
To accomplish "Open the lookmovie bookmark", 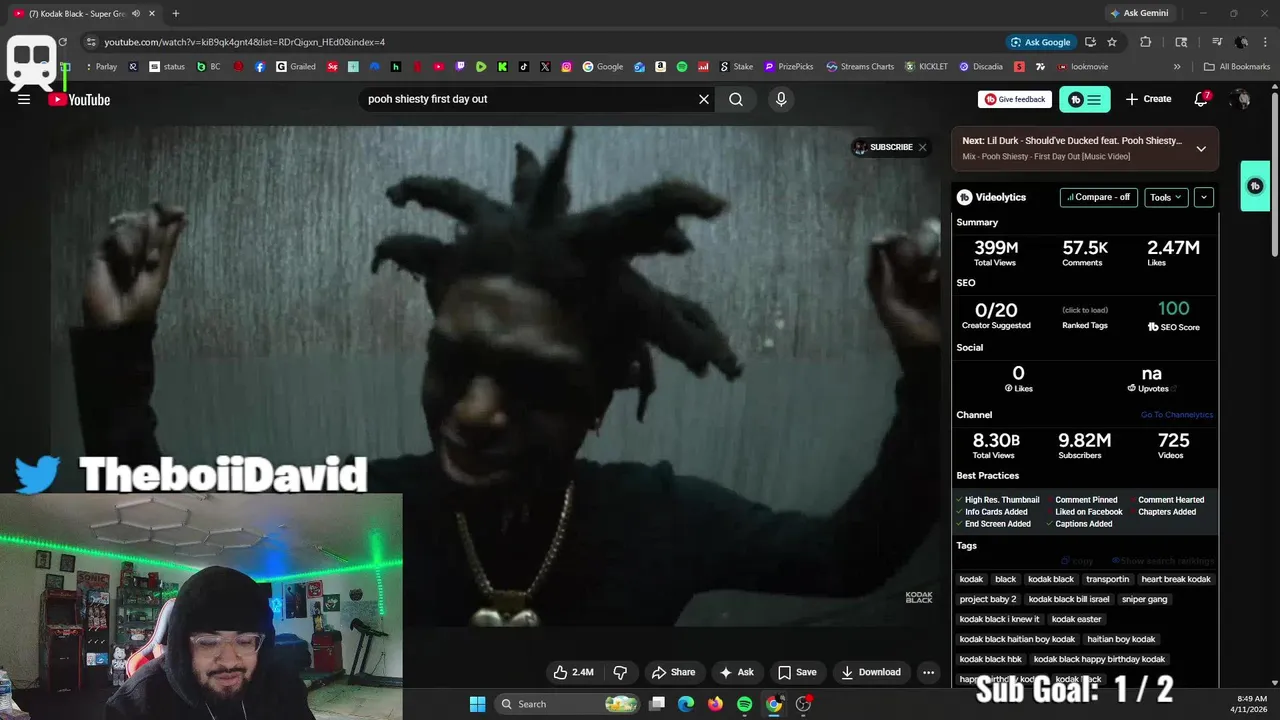I will [1081, 67].
